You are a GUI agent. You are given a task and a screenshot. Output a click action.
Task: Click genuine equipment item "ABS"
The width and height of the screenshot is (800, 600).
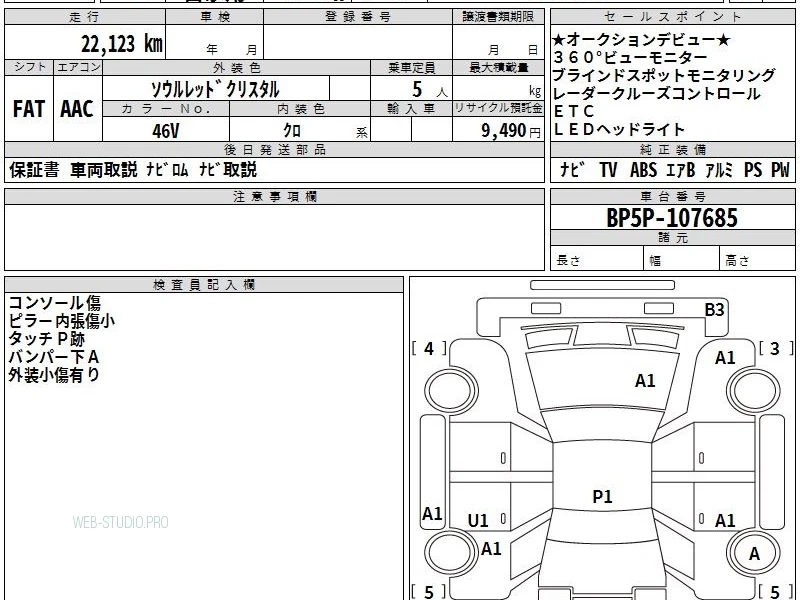643,170
